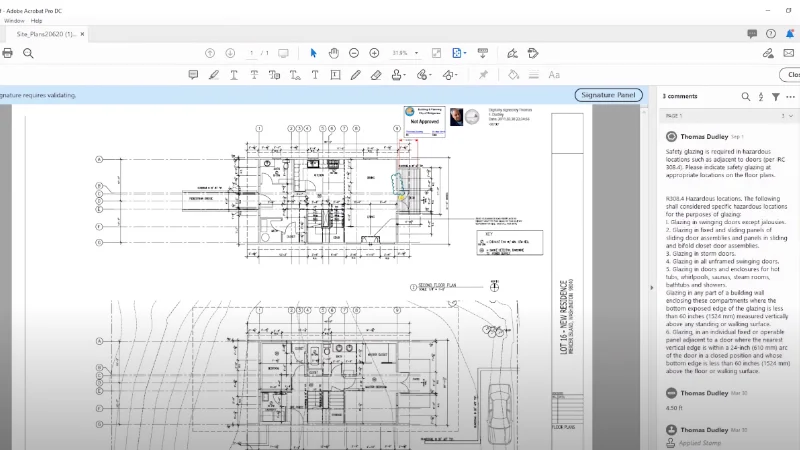Select the Replace text tool
Screen dimensions: 800x450
click(x=274, y=75)
